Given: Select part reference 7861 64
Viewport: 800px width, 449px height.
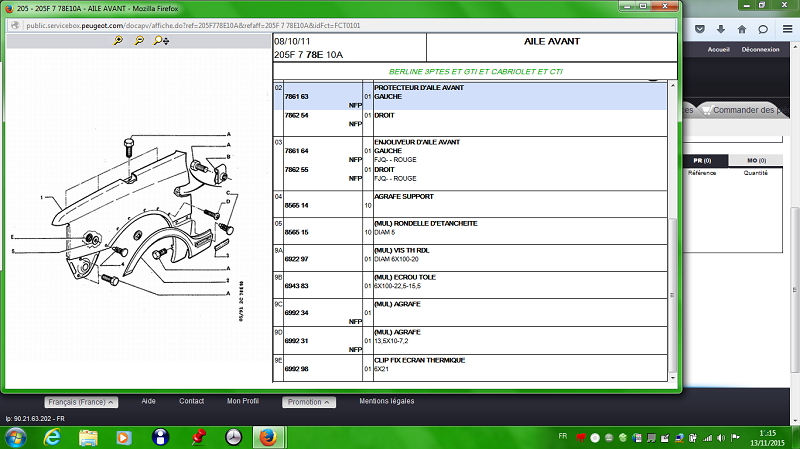Looking at the screenshot, I should pos(296,151).
